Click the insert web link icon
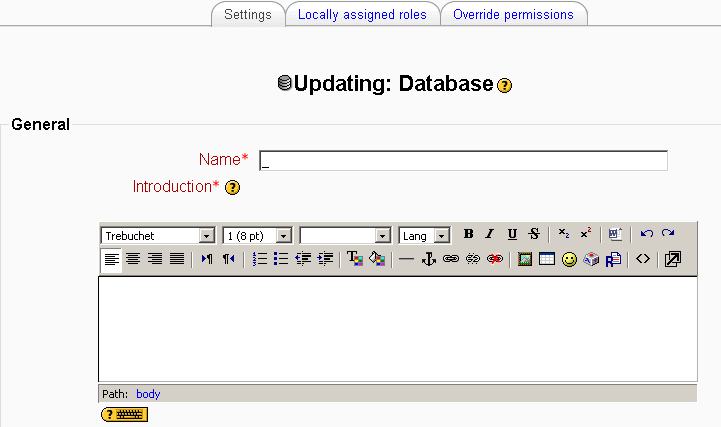 (x=450, y=259)
